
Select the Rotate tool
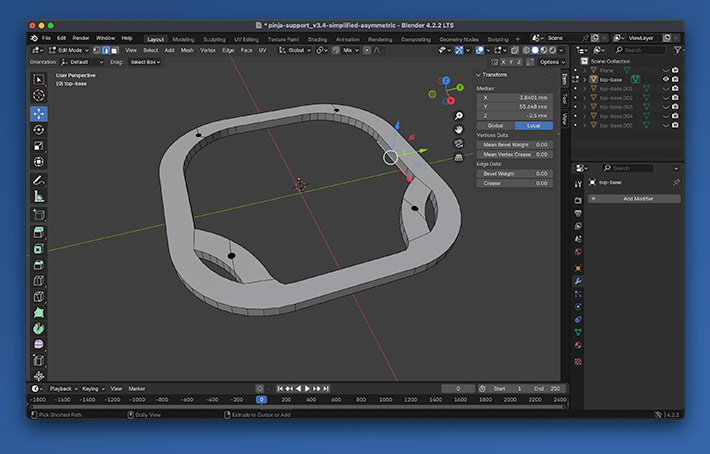39,129
